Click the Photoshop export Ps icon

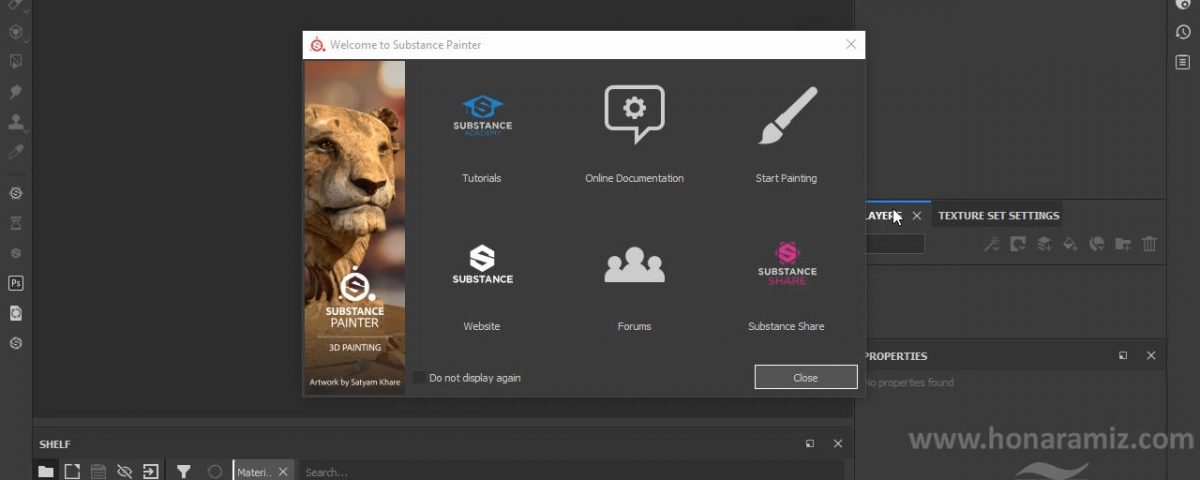tap(16, 283)
